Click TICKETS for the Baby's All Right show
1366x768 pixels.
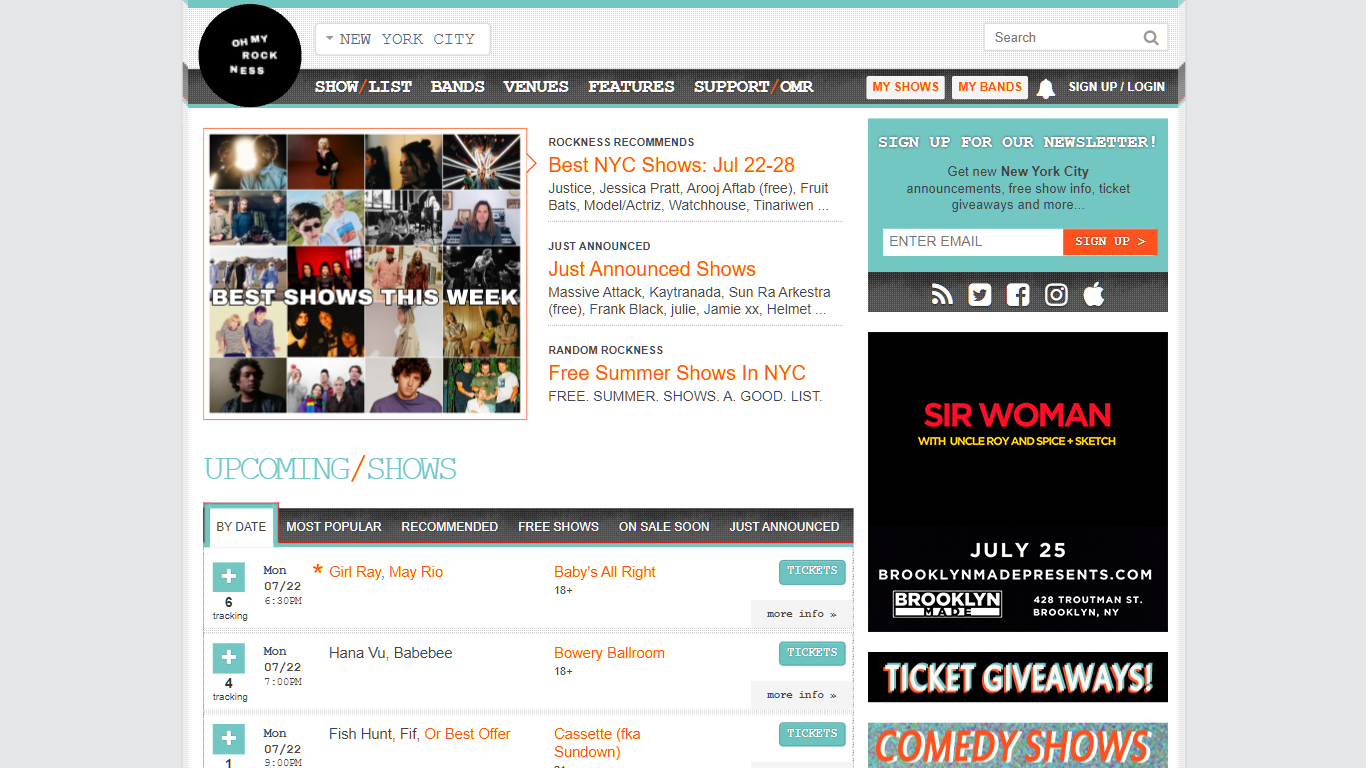point(811,571)
